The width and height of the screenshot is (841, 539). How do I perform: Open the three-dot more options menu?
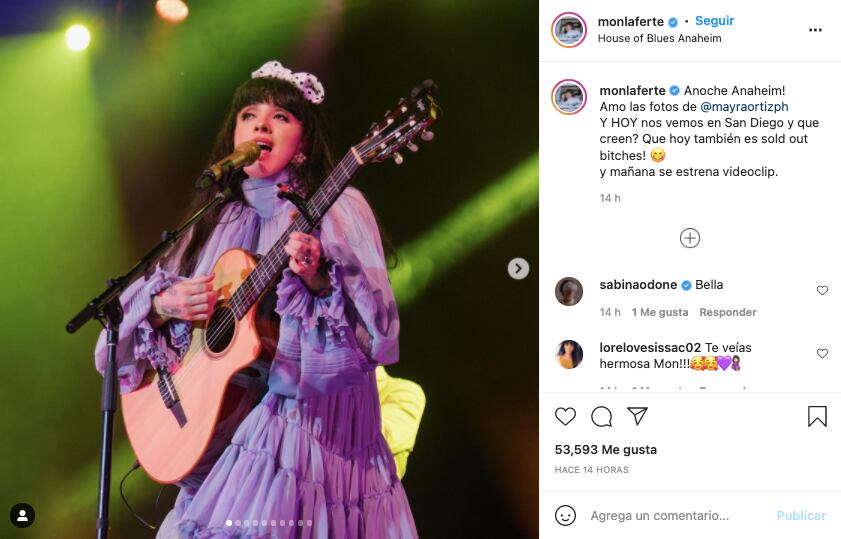815,30
